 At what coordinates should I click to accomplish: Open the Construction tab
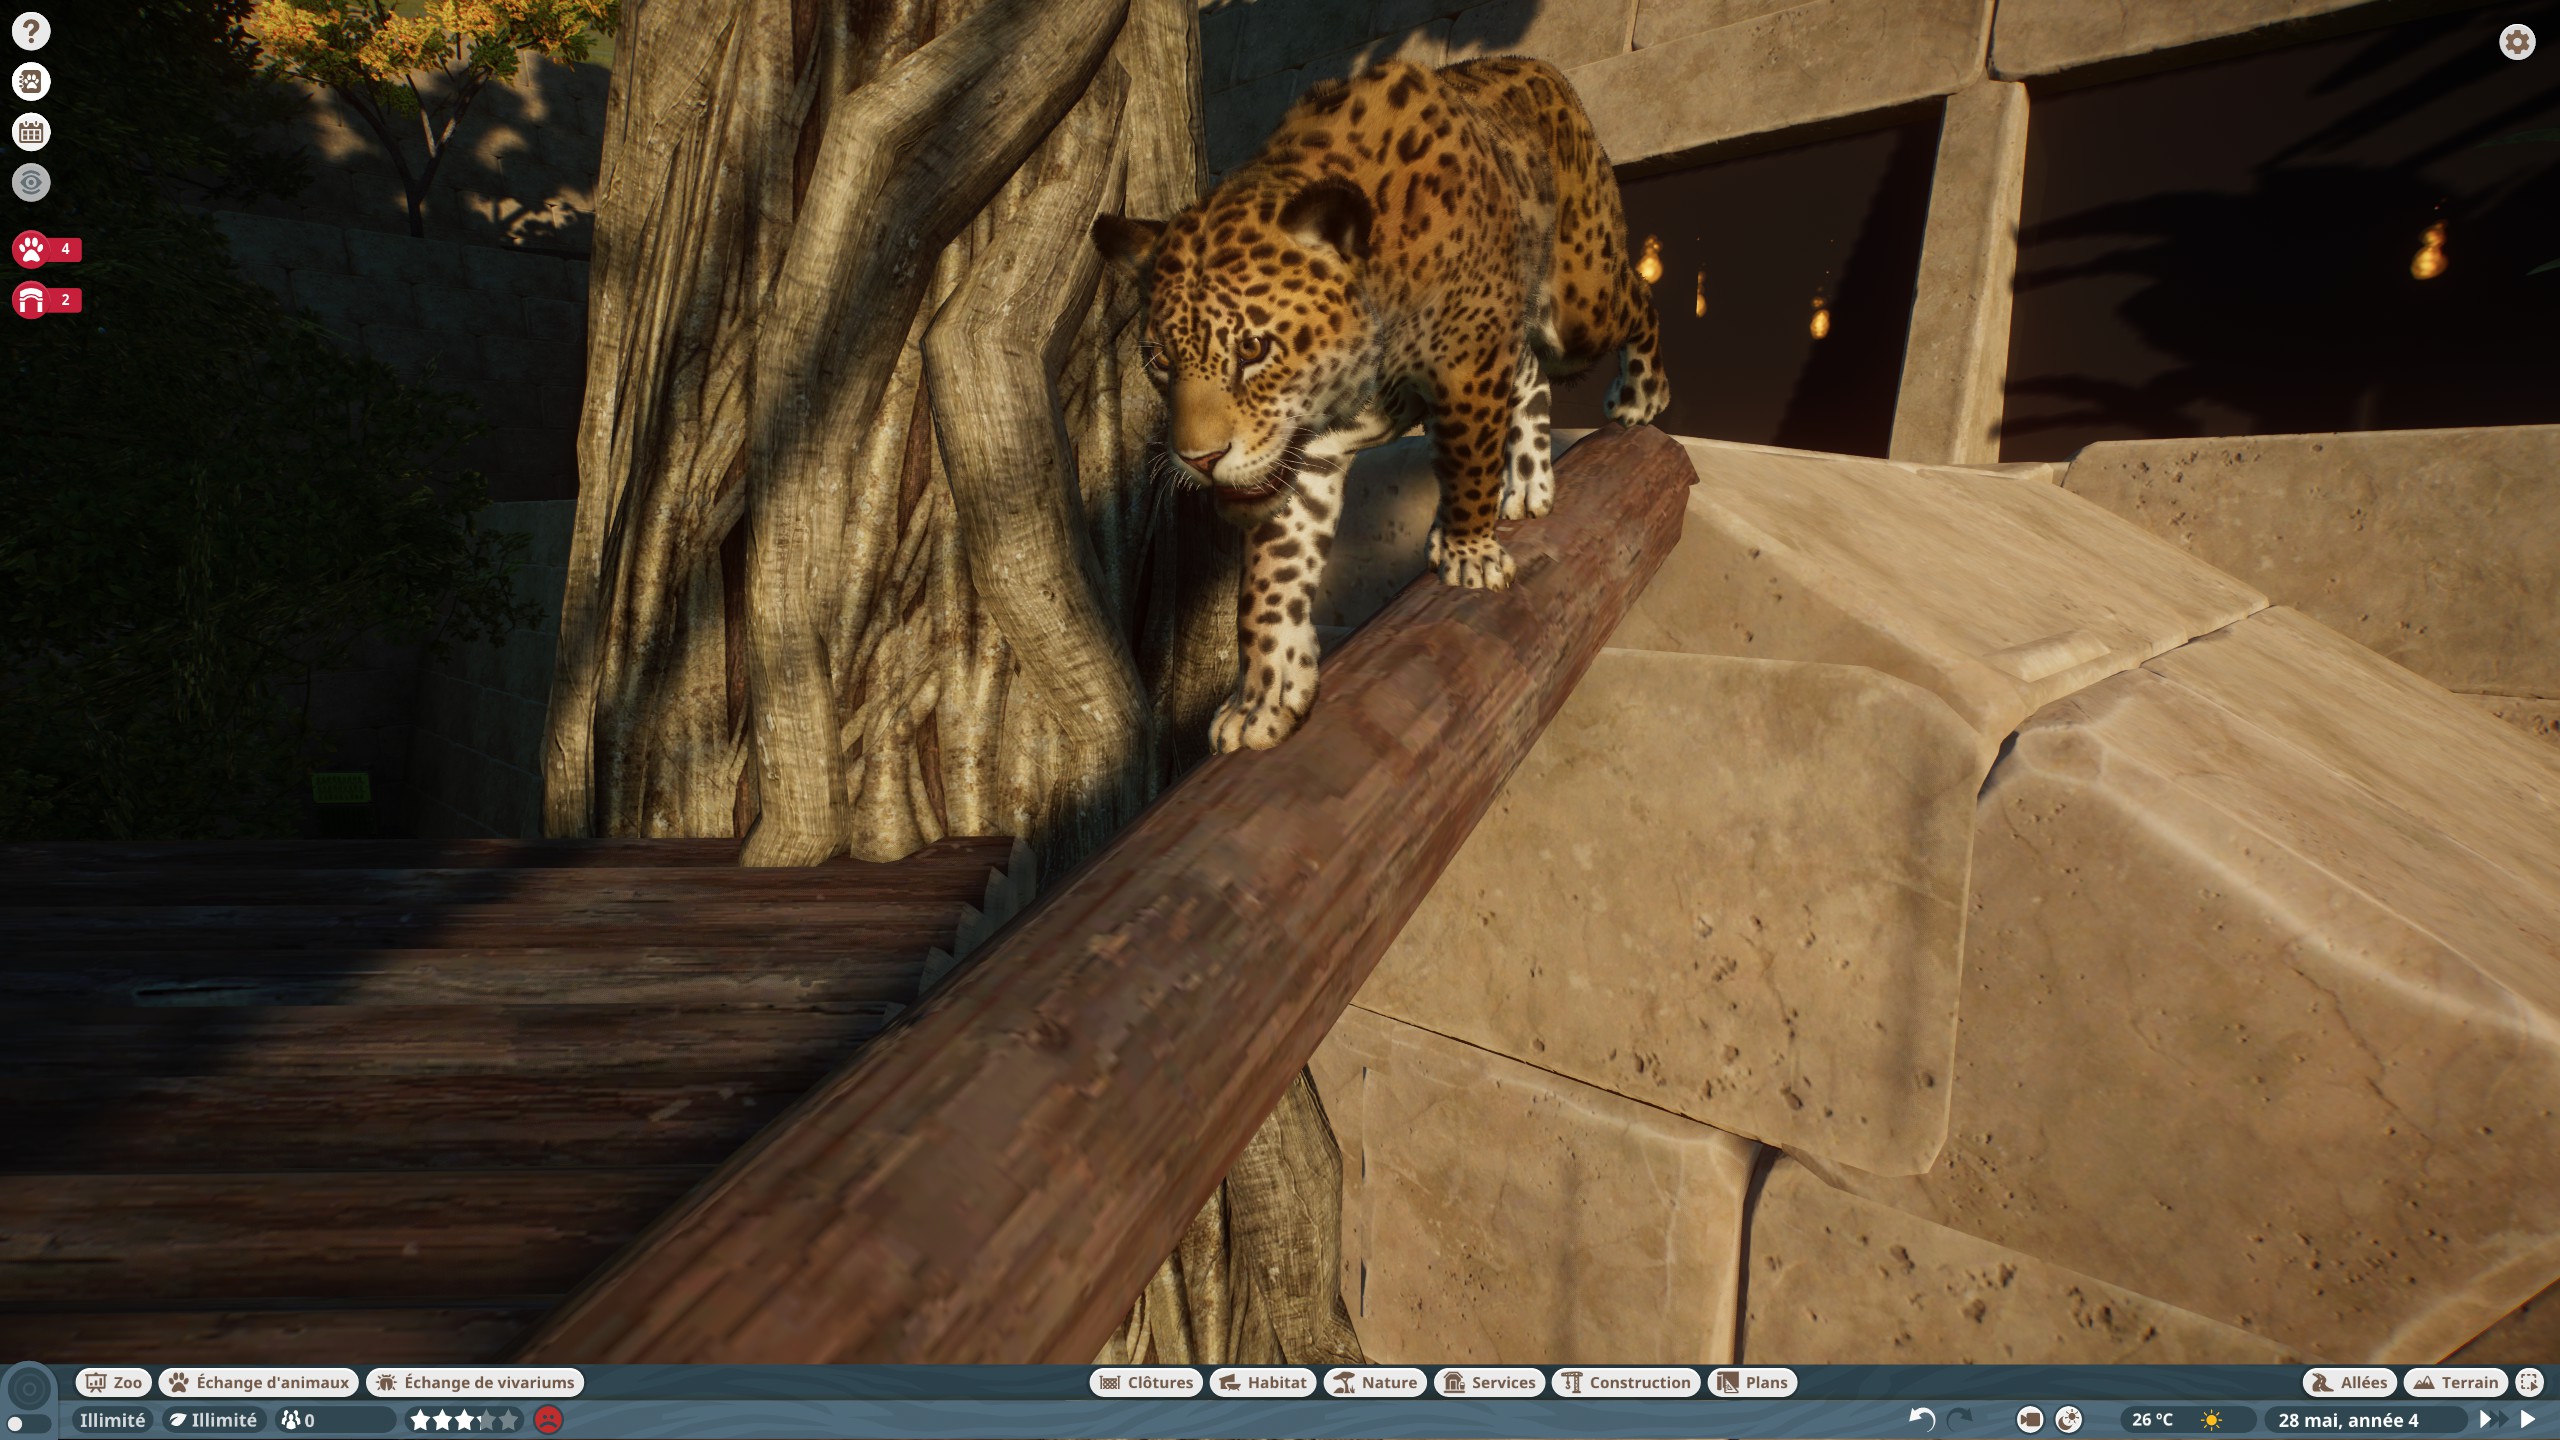click(1626, 1382)
